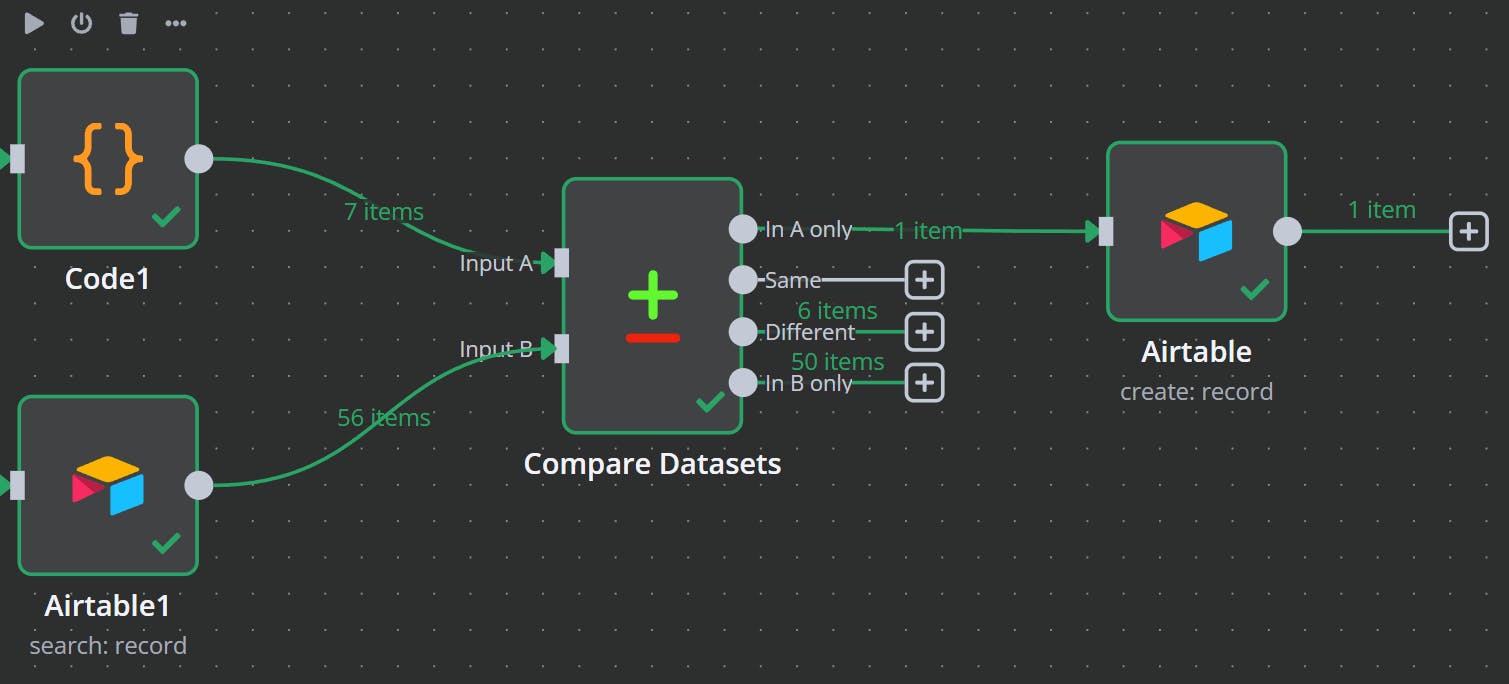Click the 'Input B' label
The image size is (1509, 684).
[496, 349]
